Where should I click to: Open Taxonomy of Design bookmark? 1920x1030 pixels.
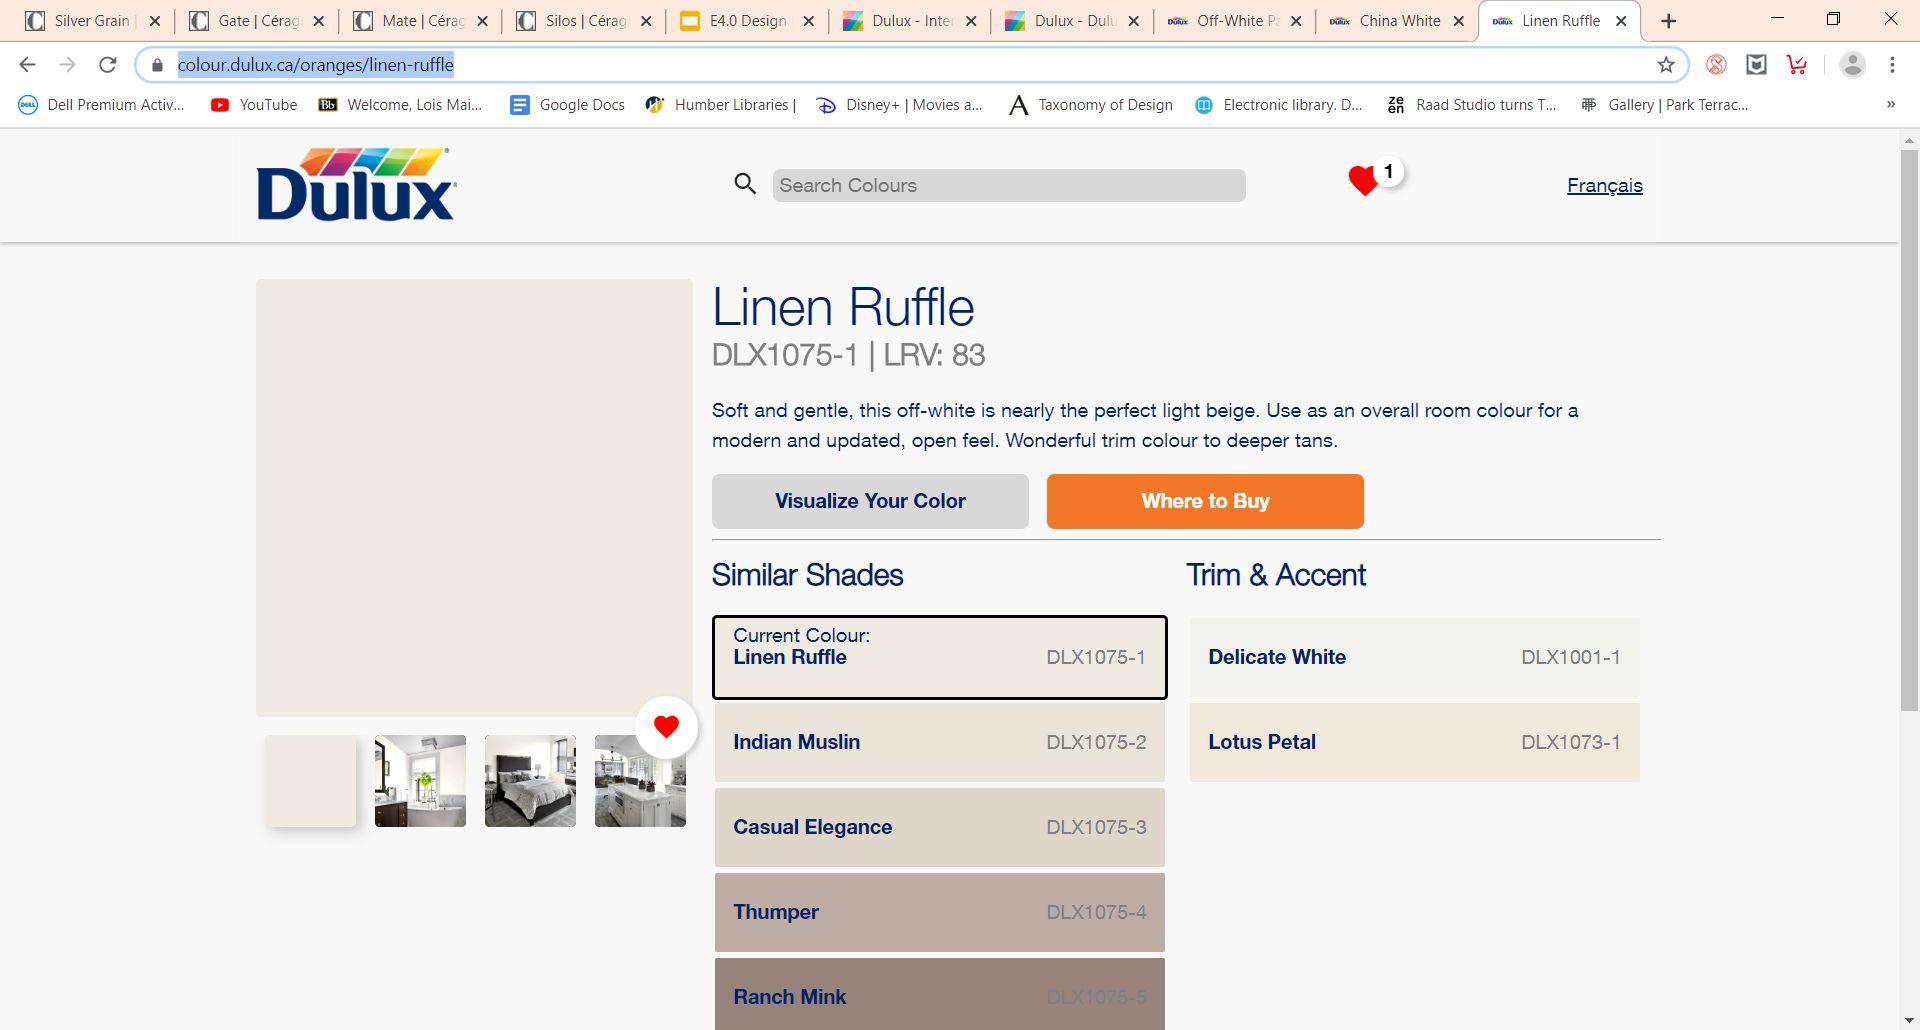1090,104
